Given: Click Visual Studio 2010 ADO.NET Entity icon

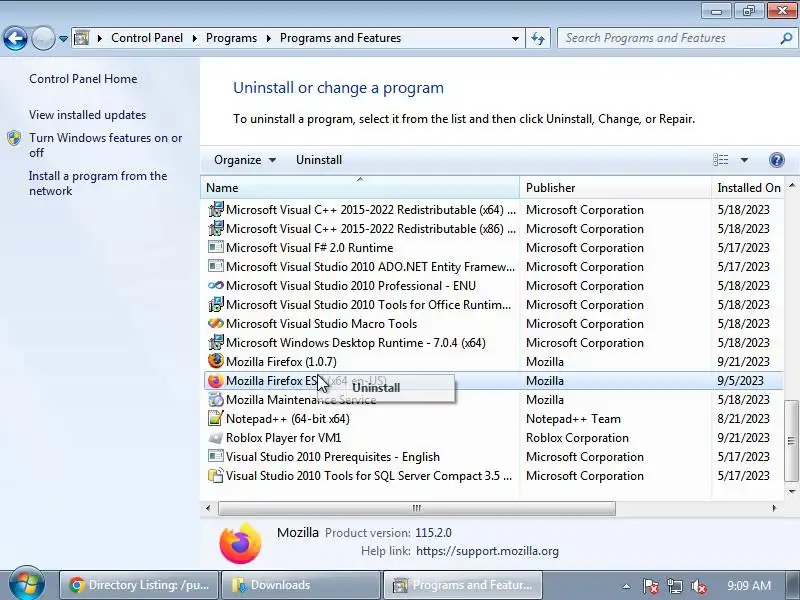Looking at the screenshot, I should coord(216,266).
